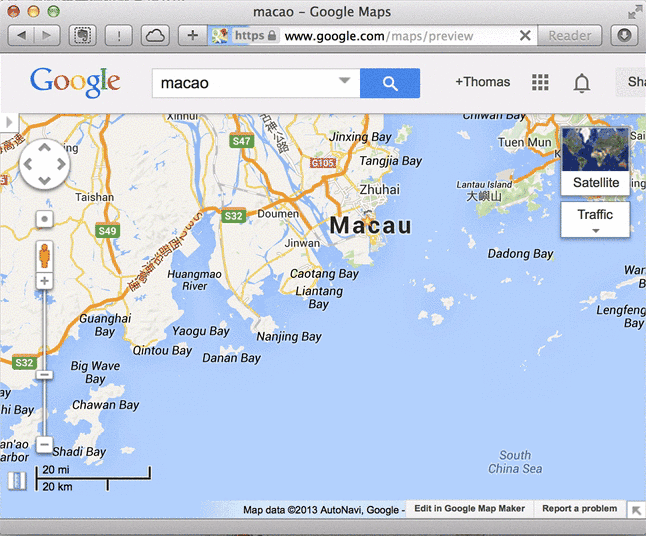Open iCloud Tabs cloud icon
The image size is (646, 536).
(x=155, y=36)
